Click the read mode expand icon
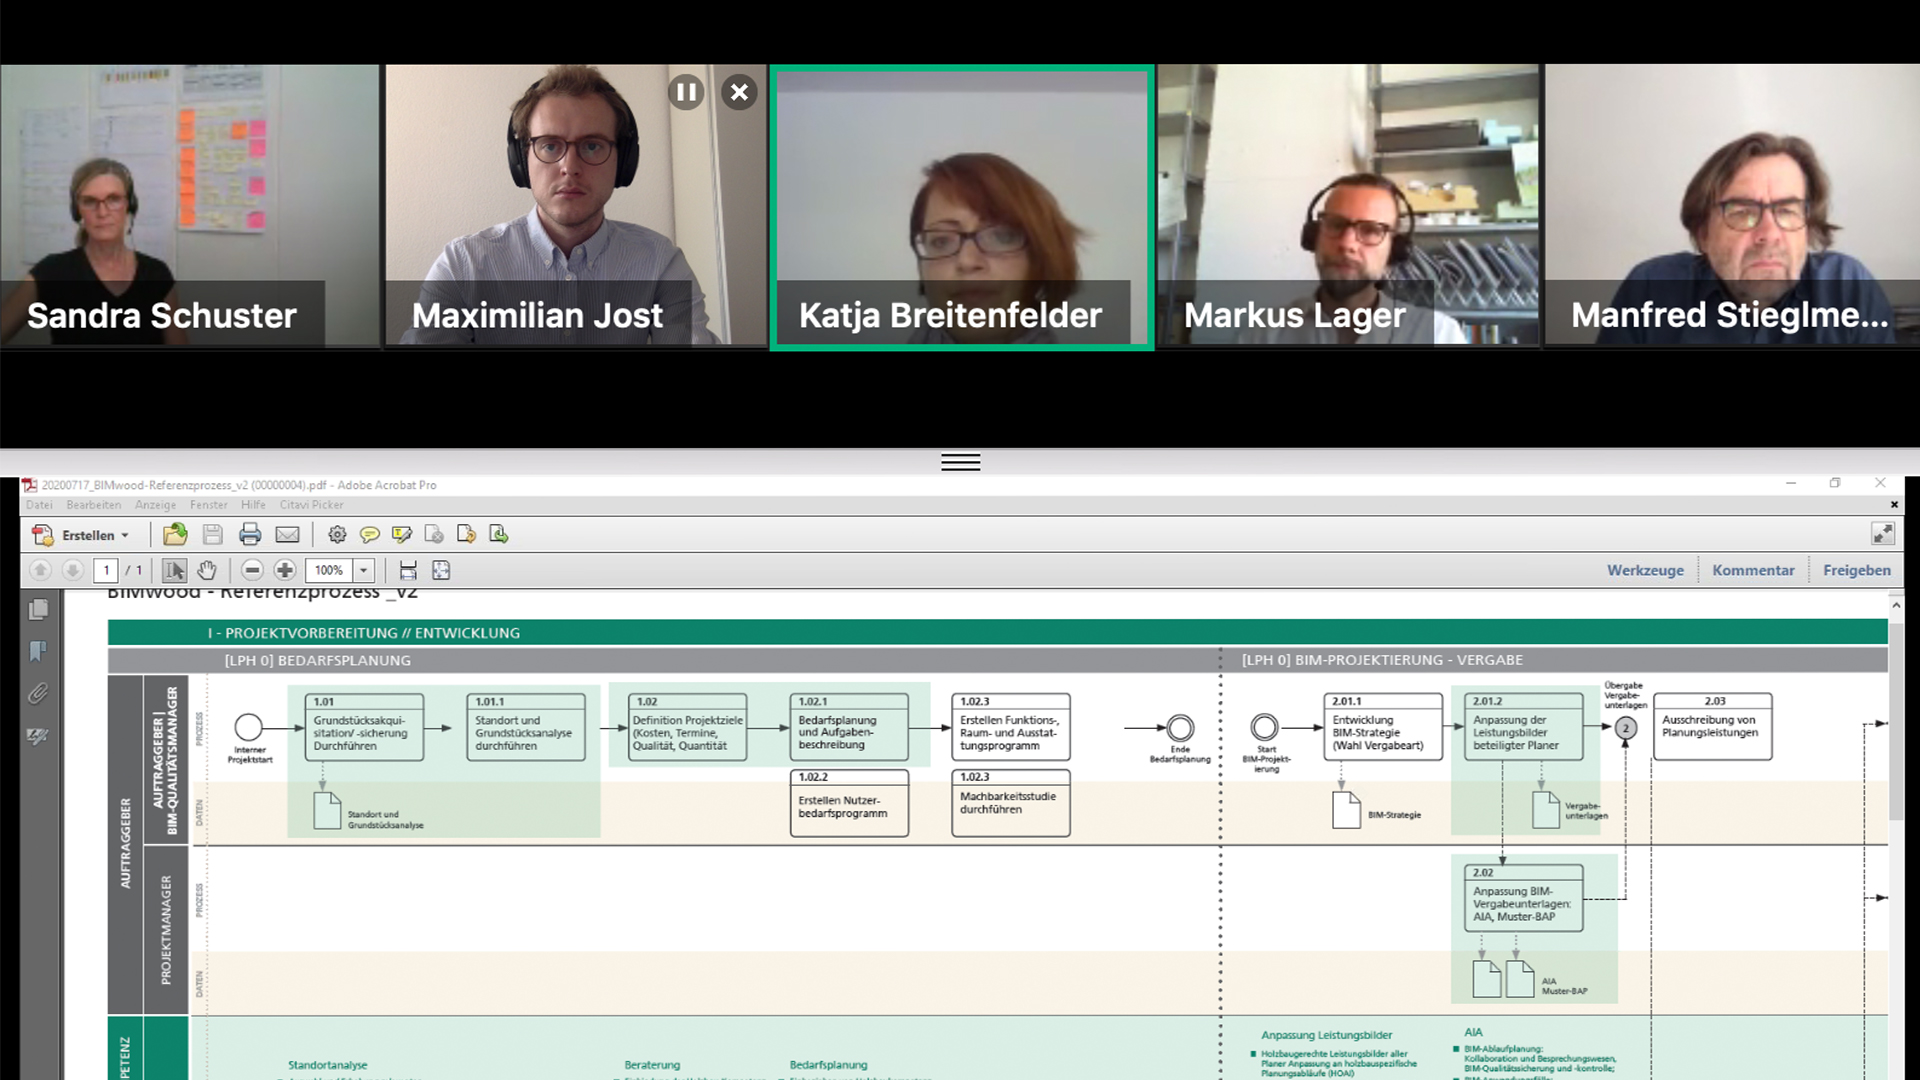 coord(1883,534)
